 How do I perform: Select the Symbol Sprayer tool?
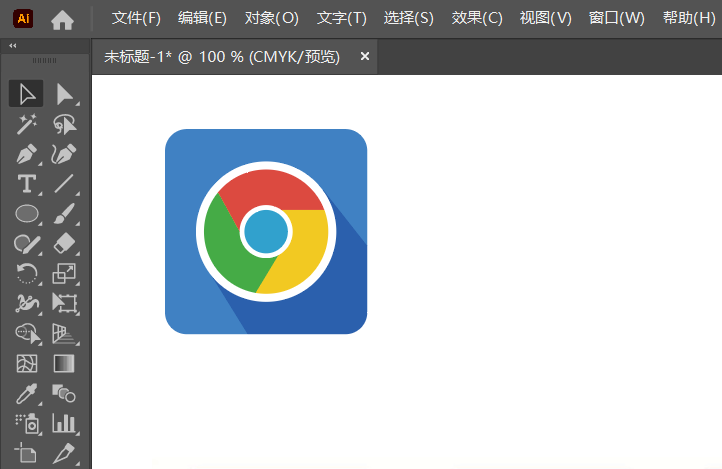click(x=26, y=424)
